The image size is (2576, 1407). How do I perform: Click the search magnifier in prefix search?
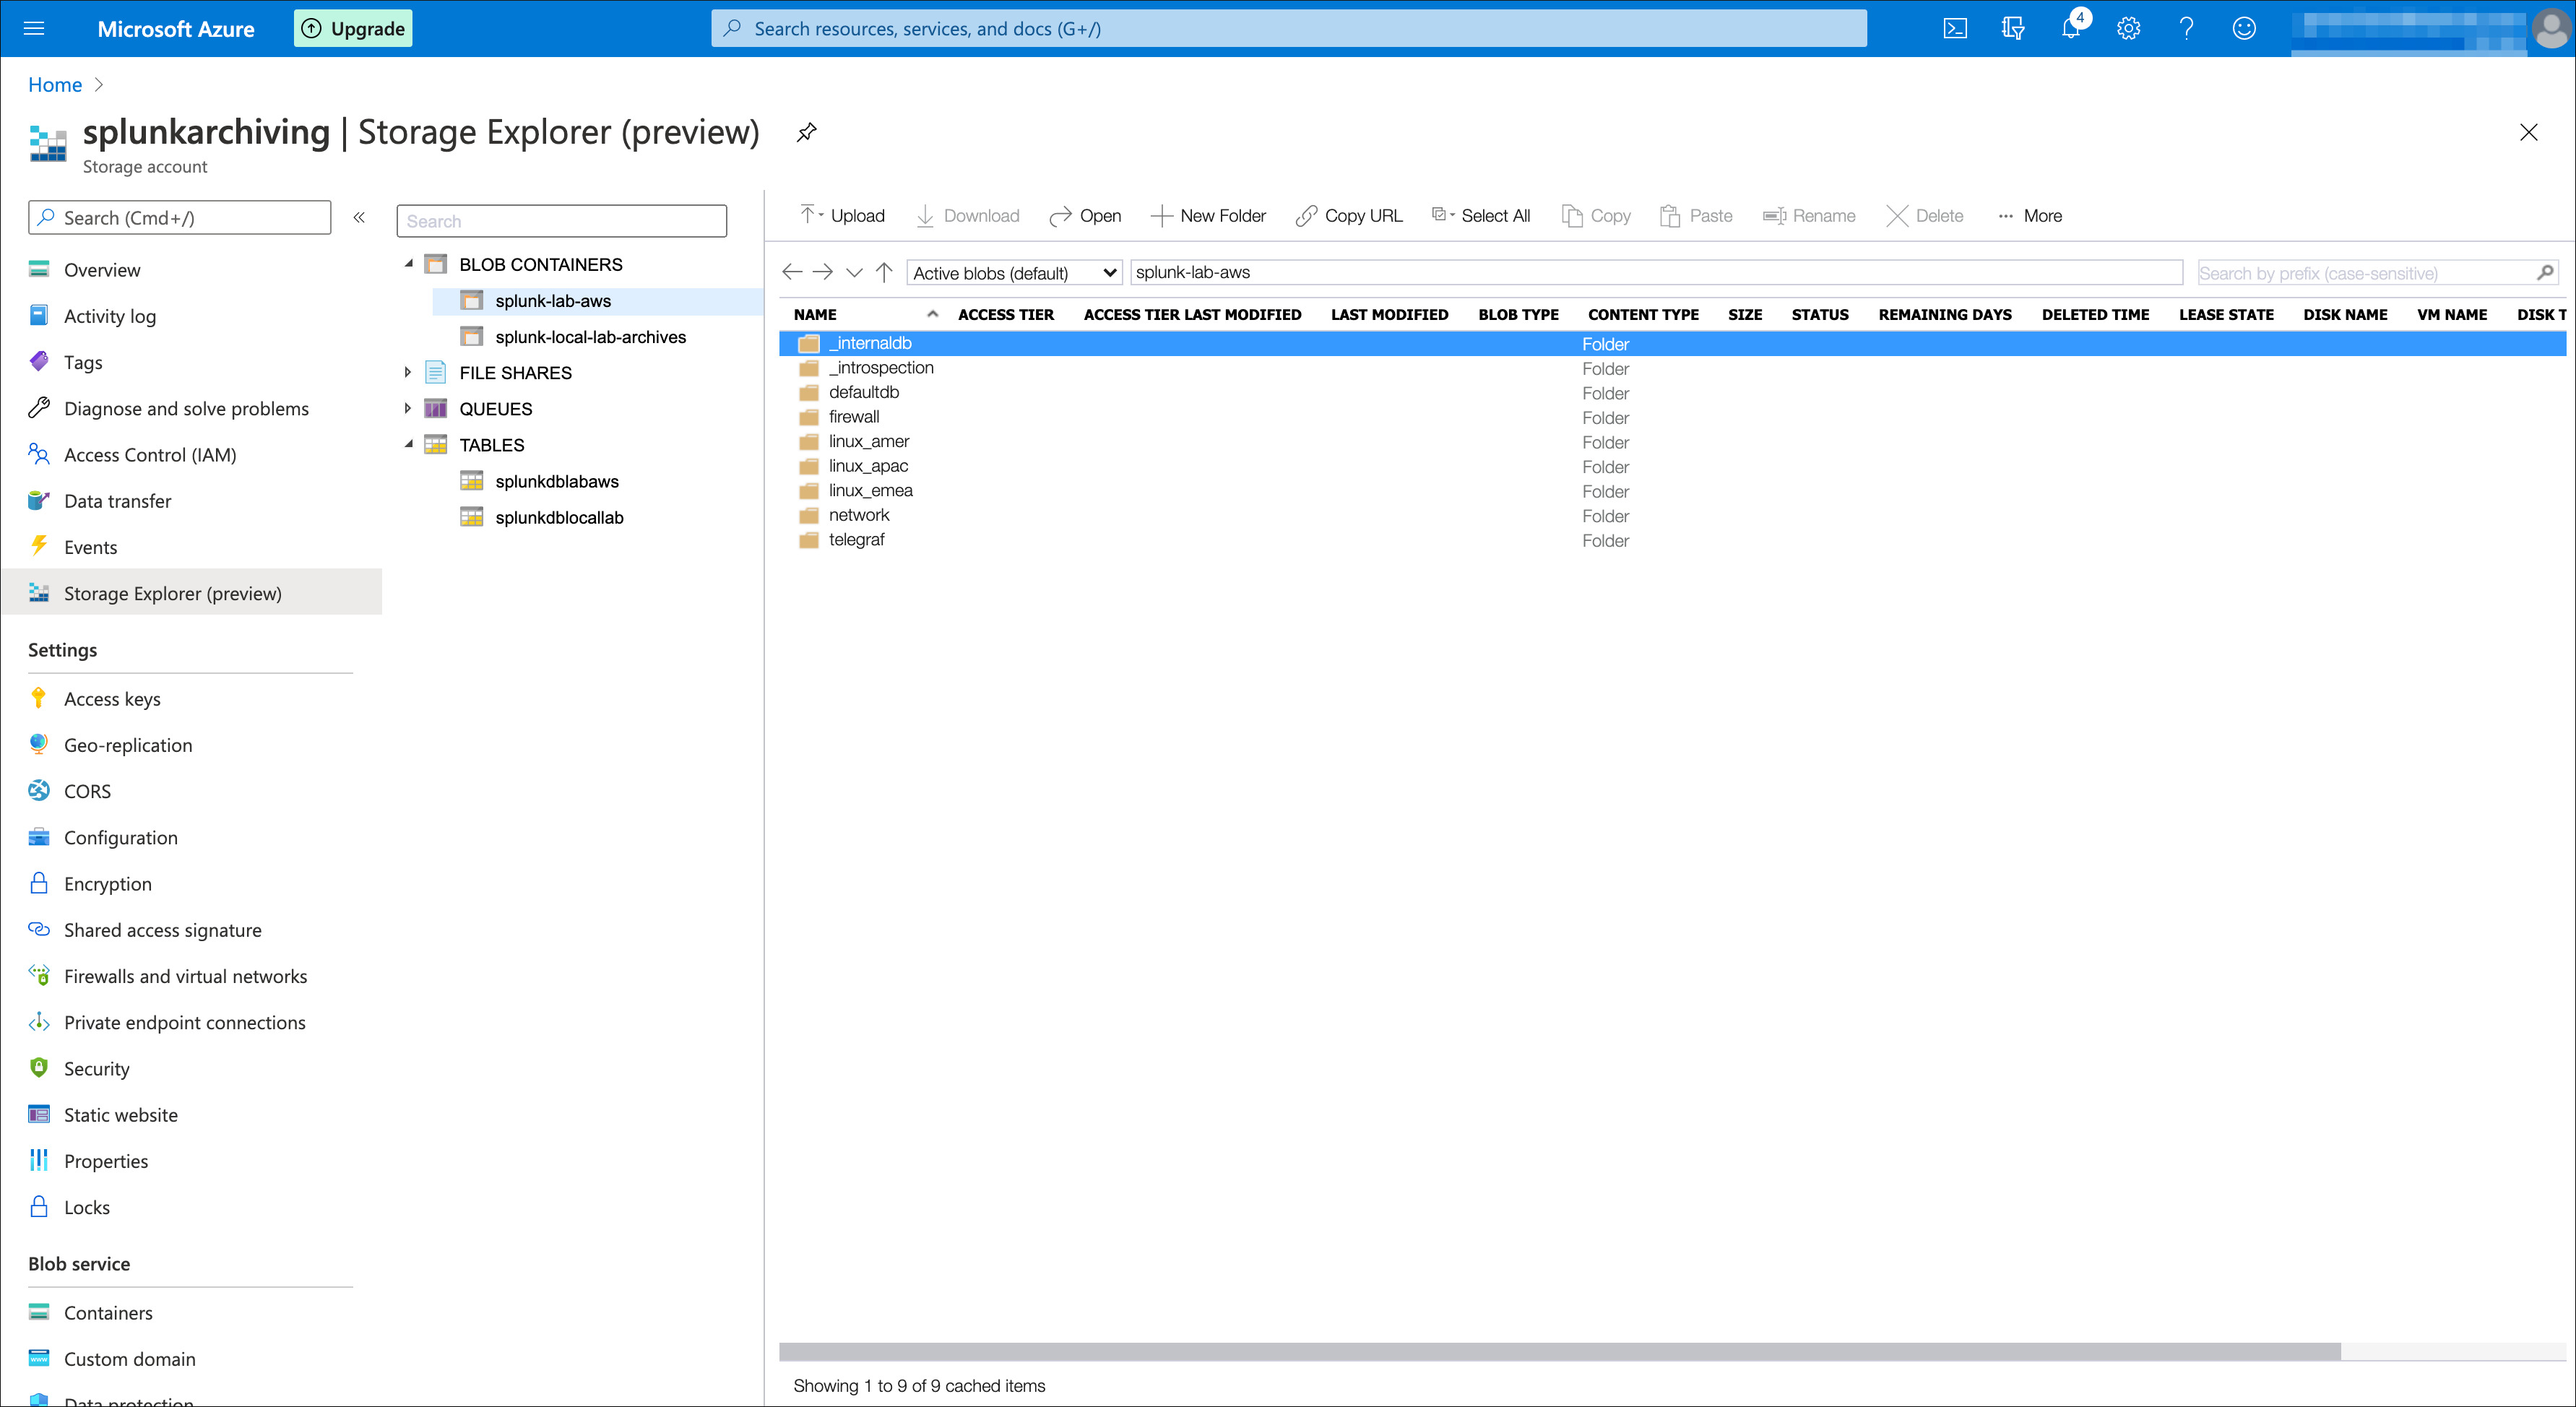tap(2546, 272)
